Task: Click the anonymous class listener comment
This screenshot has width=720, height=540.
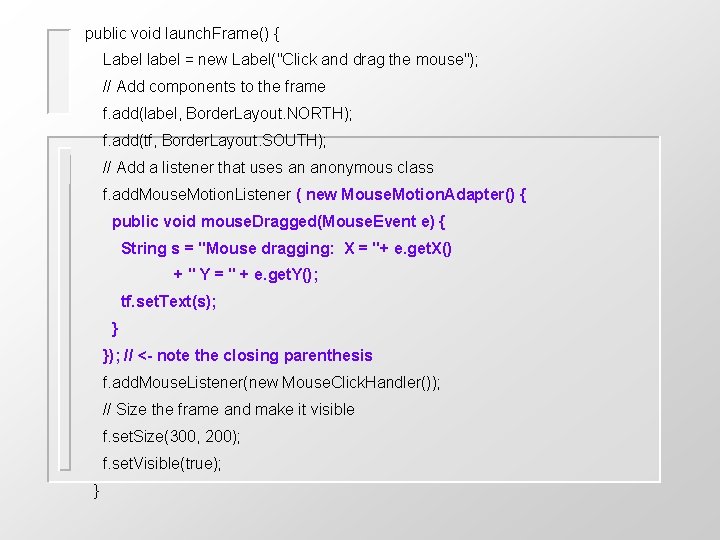Action: [x=268, y=168]
